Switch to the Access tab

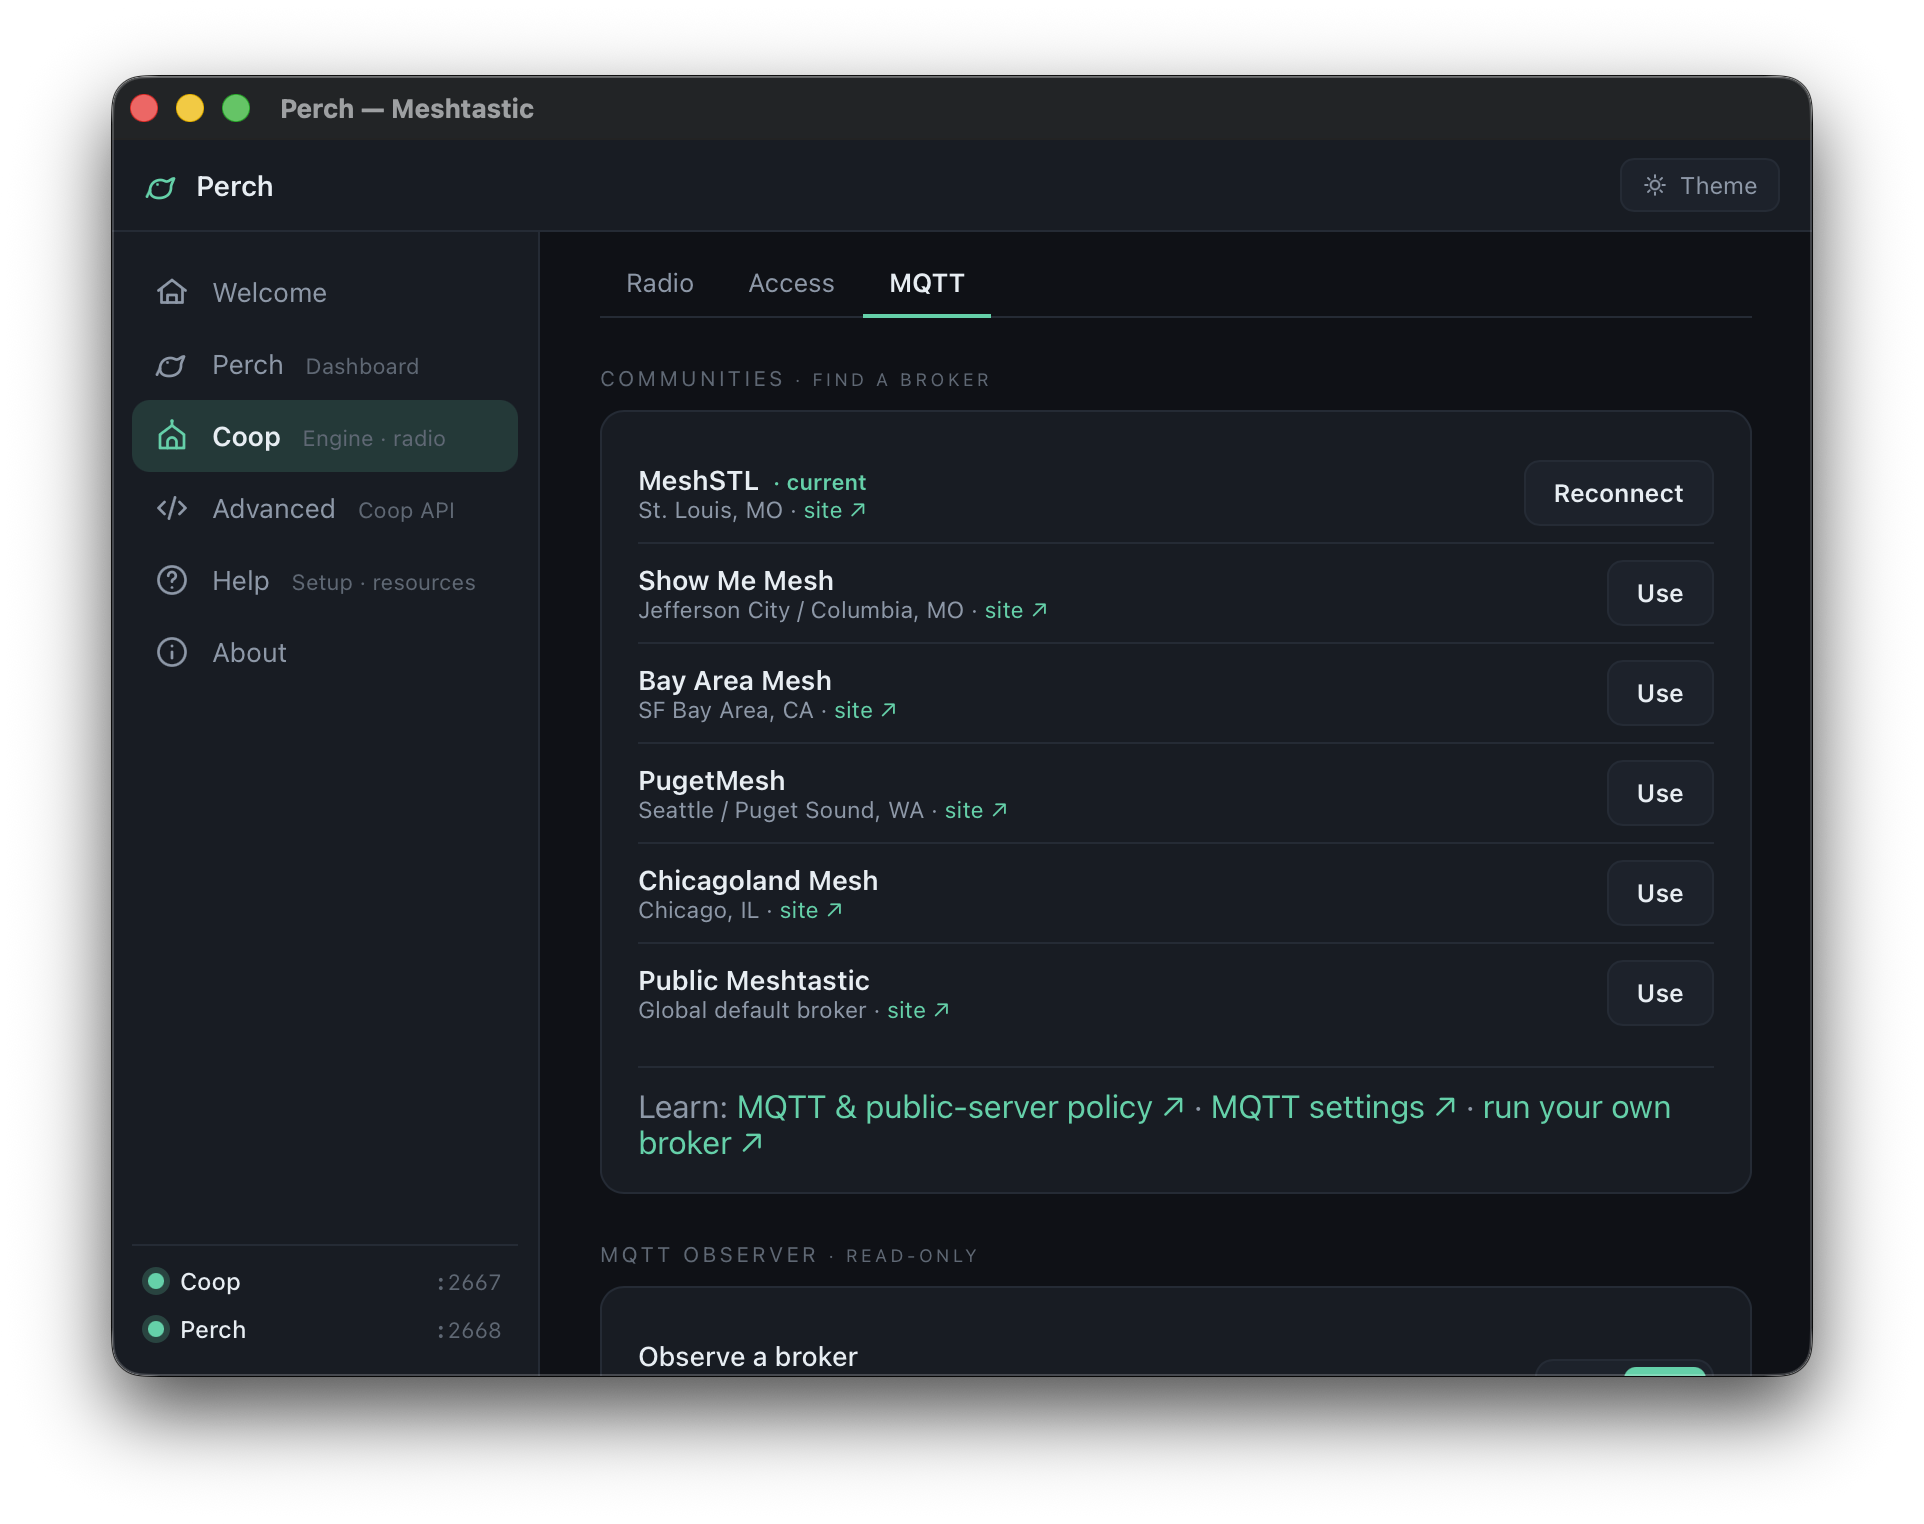(x=791, y=283)
